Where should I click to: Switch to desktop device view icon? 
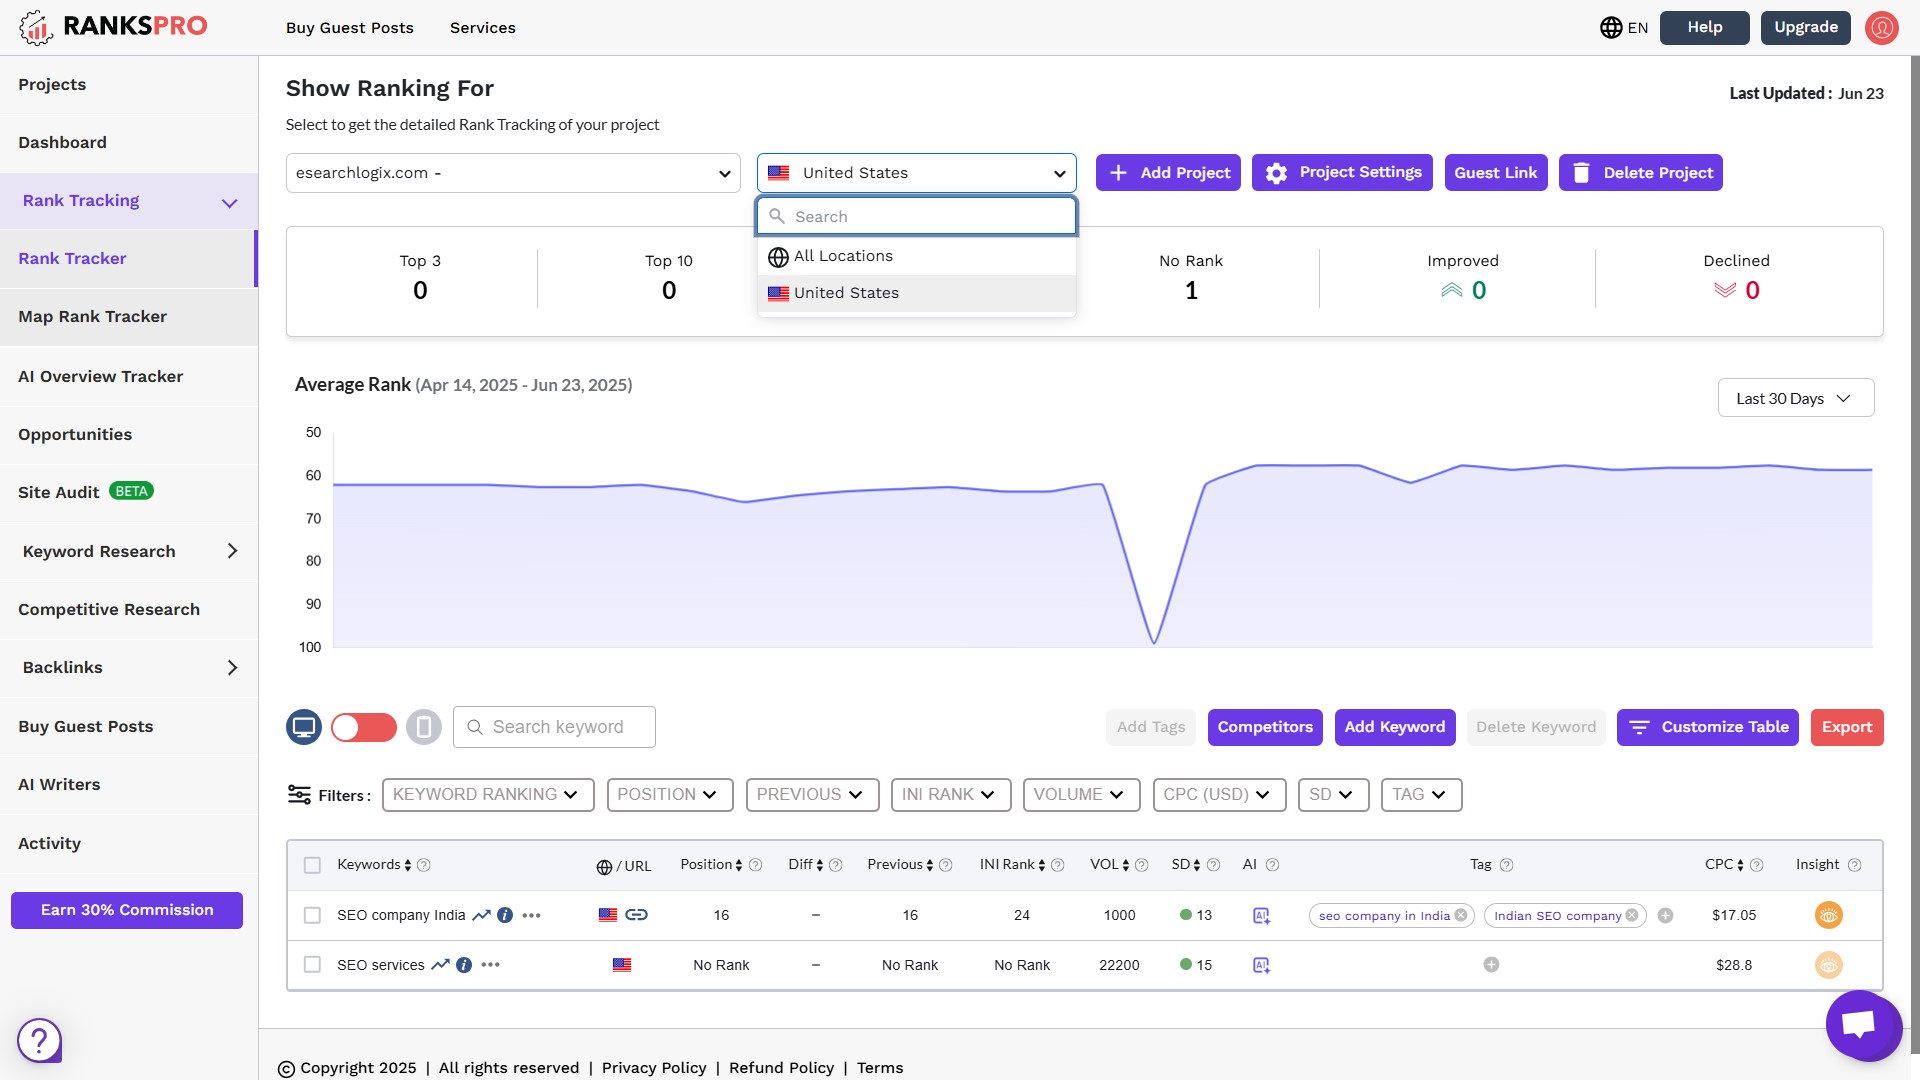(304, 727)
